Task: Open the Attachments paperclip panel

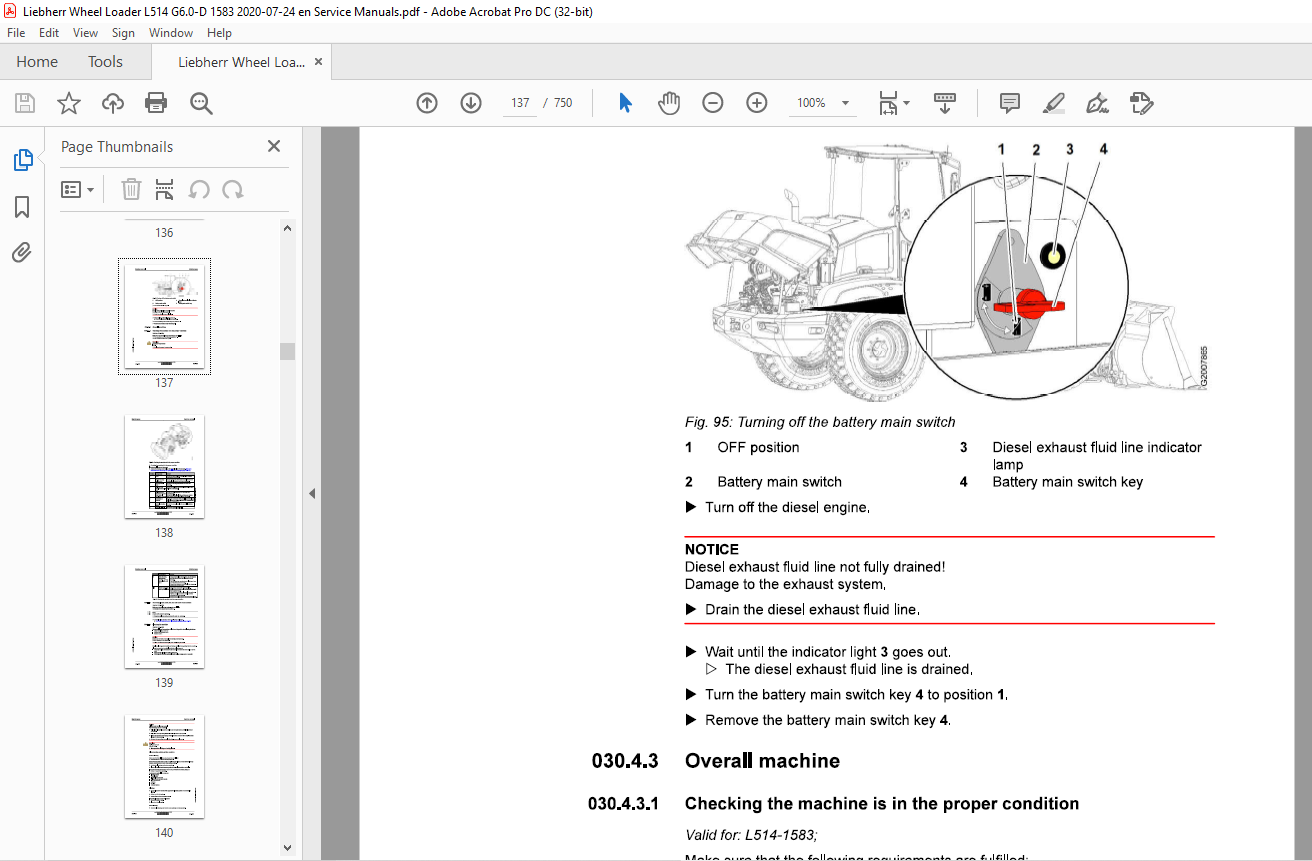Action: 22,253
